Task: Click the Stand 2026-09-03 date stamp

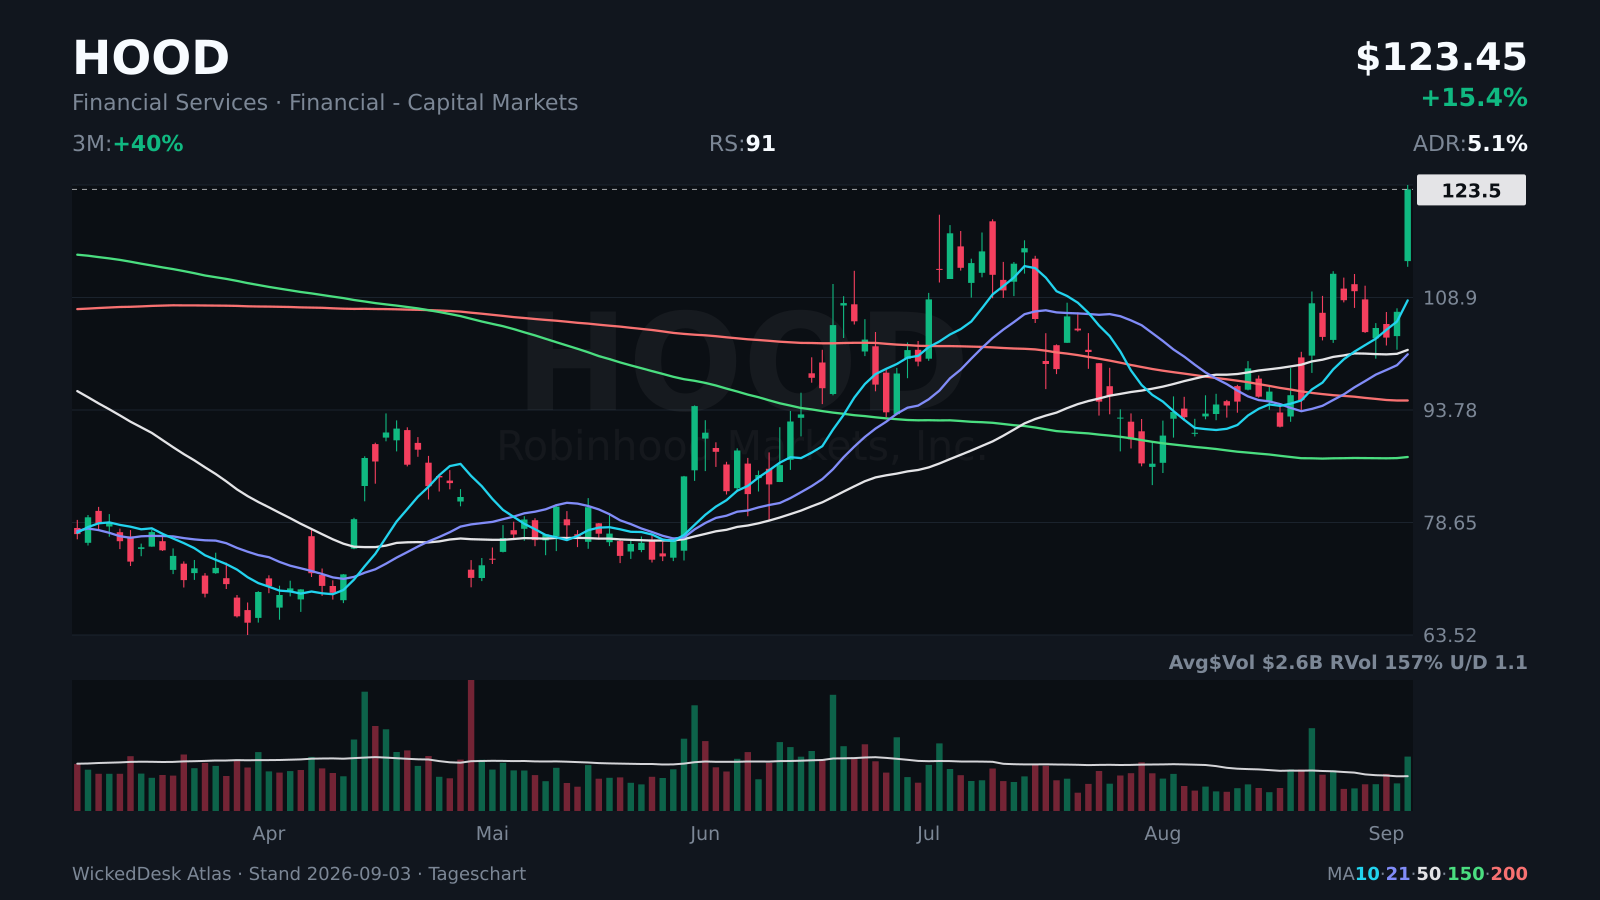Action: point(330,874)
